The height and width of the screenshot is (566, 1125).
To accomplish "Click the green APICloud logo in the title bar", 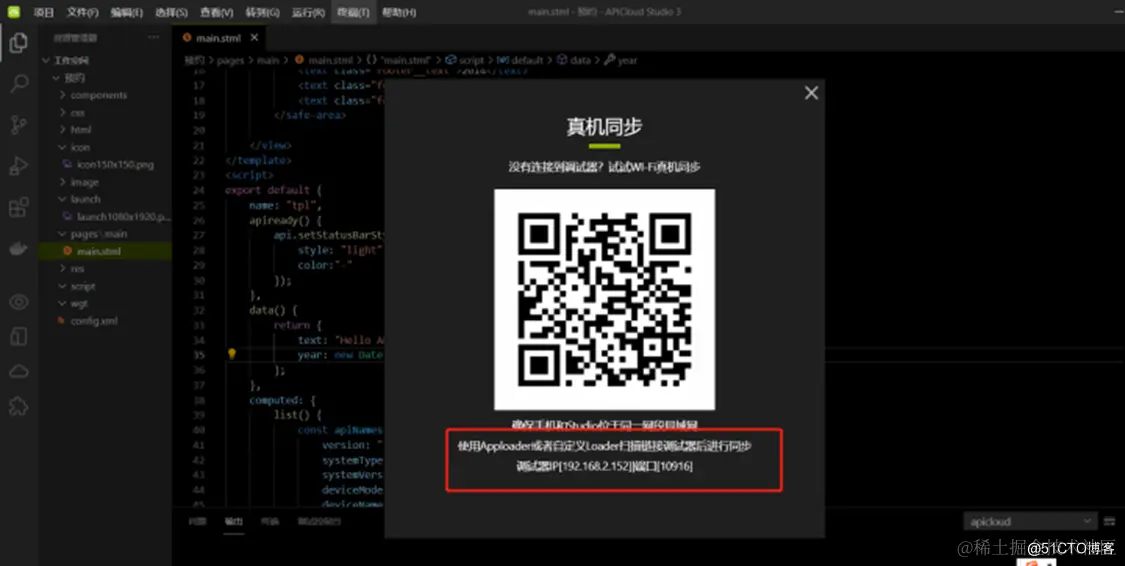I will pyautogui.click(x=14, y=12).
